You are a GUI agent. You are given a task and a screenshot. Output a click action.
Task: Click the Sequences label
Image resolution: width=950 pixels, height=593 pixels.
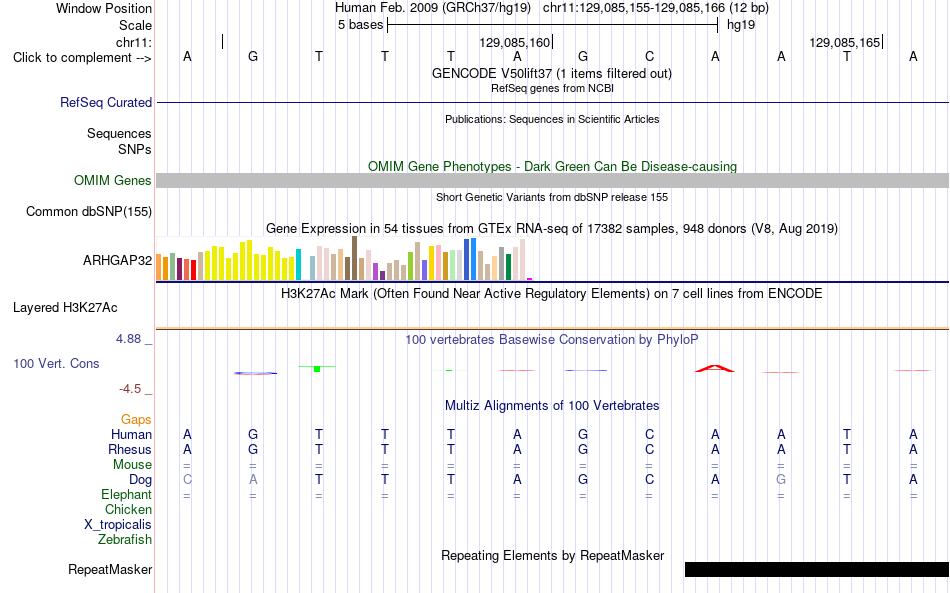119,133
